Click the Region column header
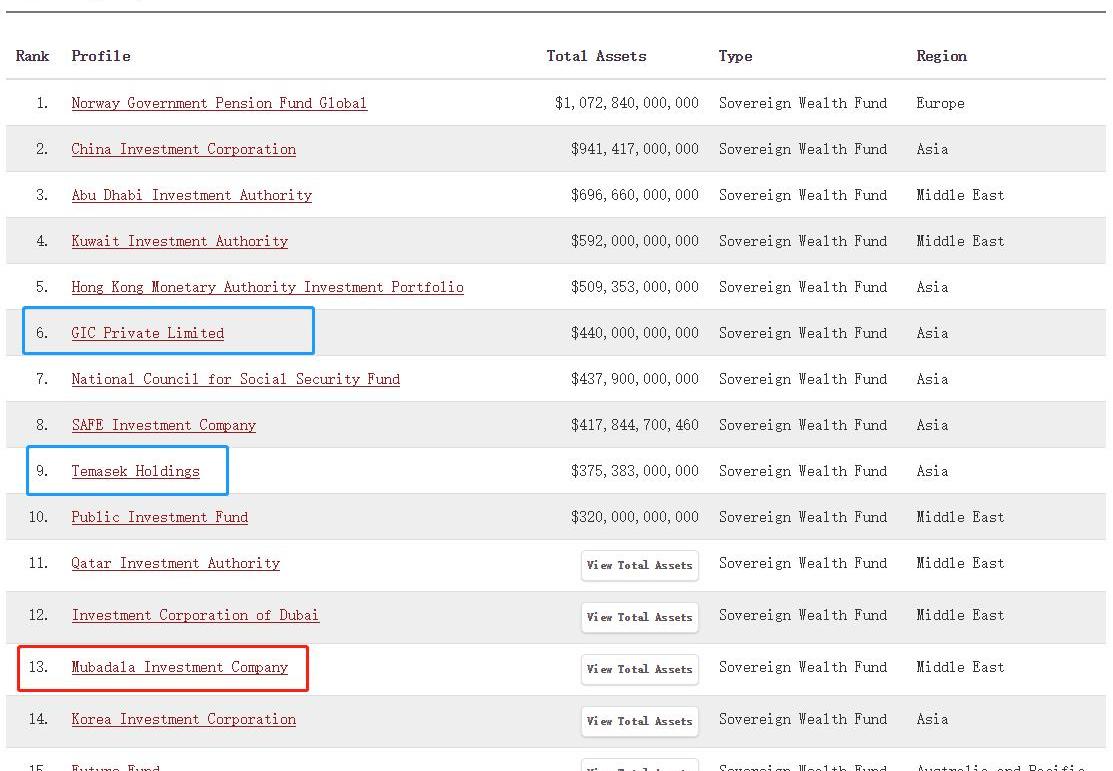This screenshot has height=771, width=1113. 941,56
